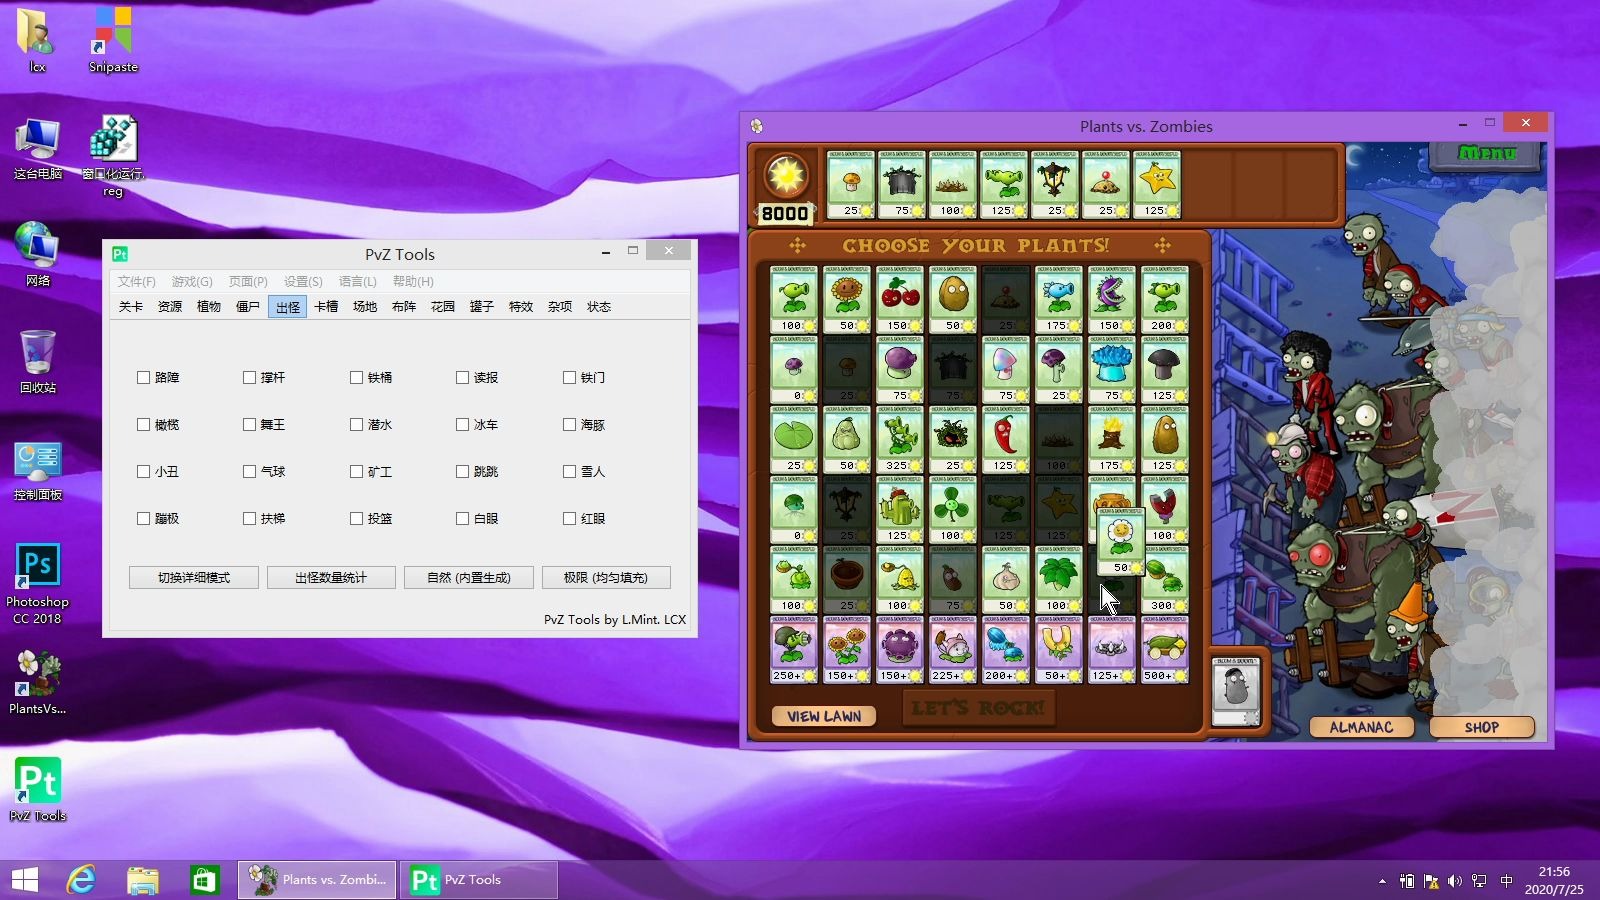Choose the Hypno-shroom seed packet

pyautogui.click(x=1005, y=369)
